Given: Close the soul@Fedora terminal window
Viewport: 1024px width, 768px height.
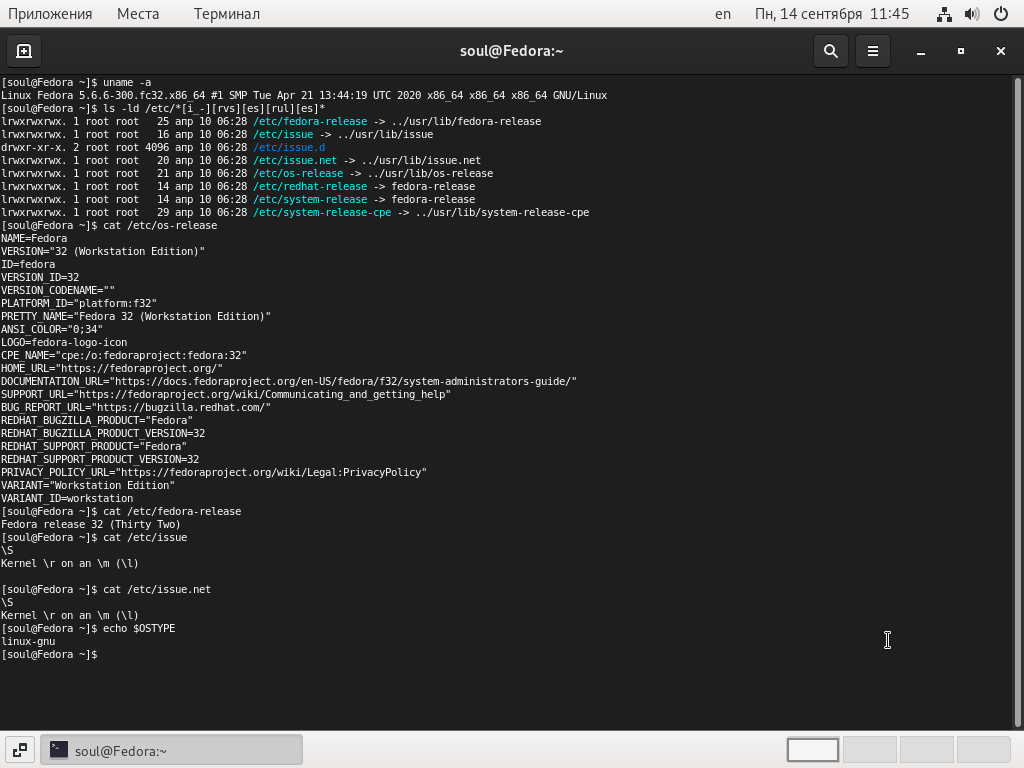Looking at the screenshot, I should coord(1000,51).
